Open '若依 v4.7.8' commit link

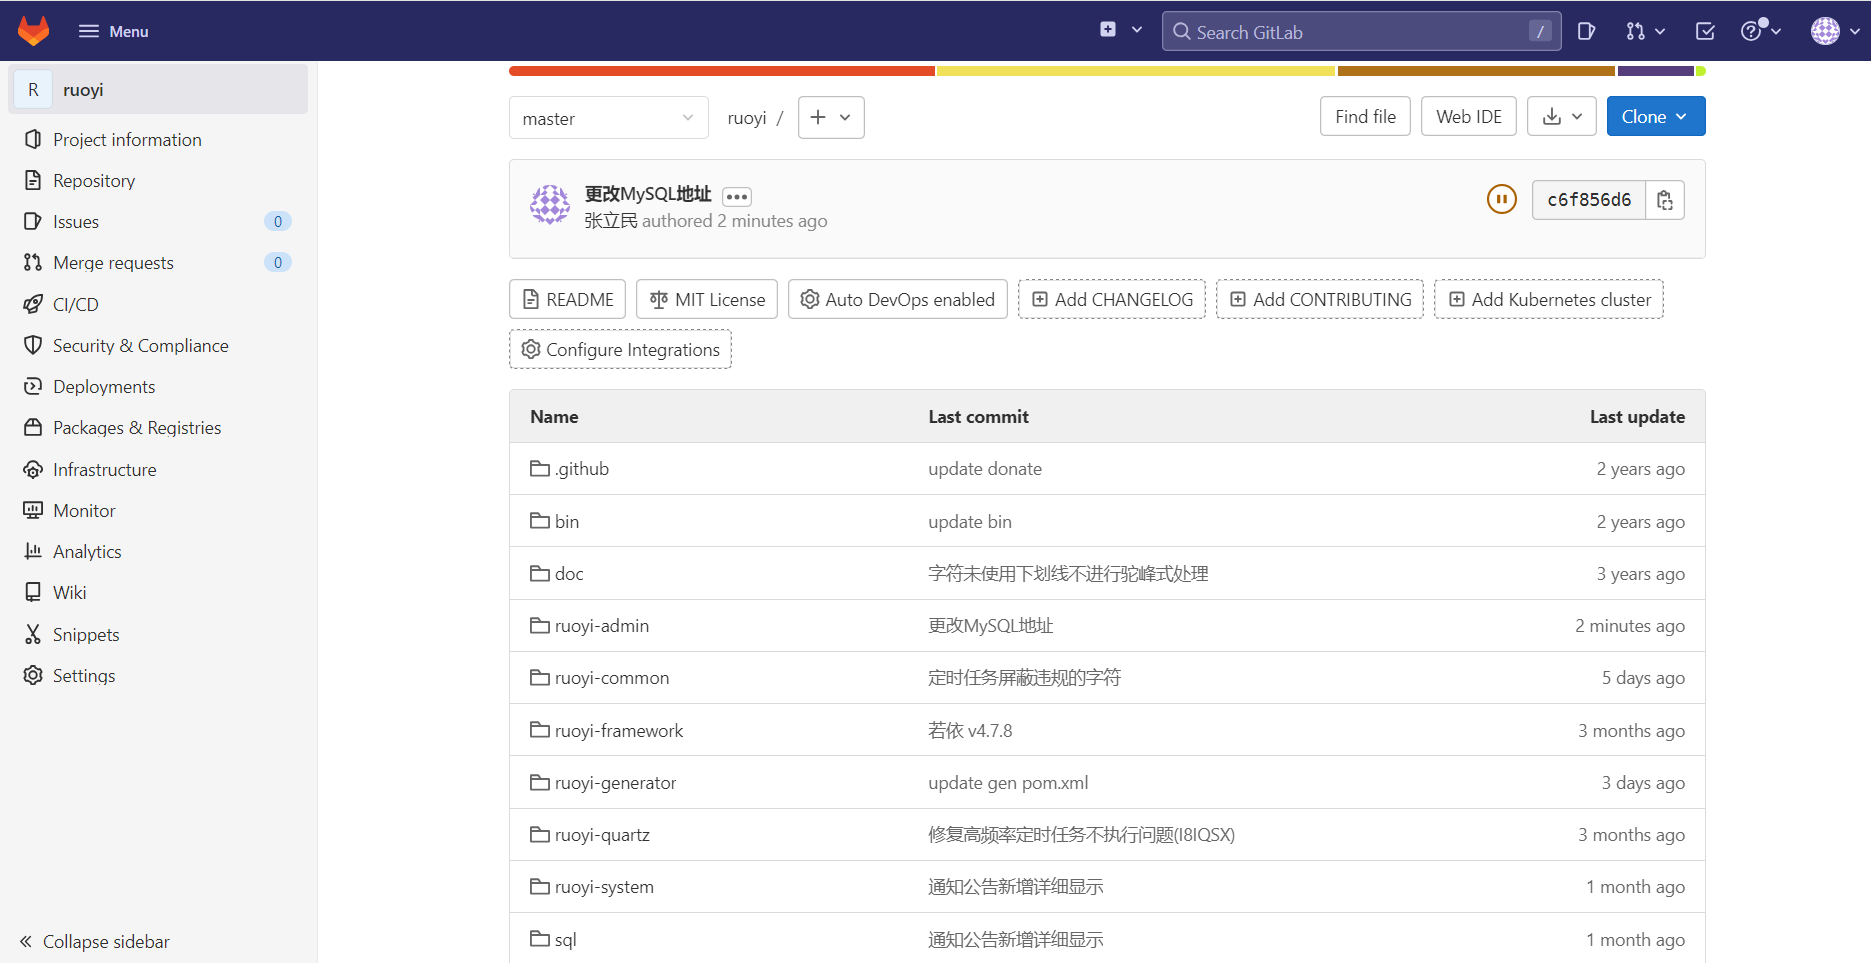point(970,730)
